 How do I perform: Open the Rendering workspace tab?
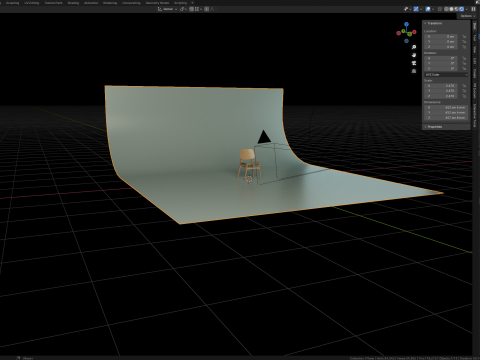(110, 3)
